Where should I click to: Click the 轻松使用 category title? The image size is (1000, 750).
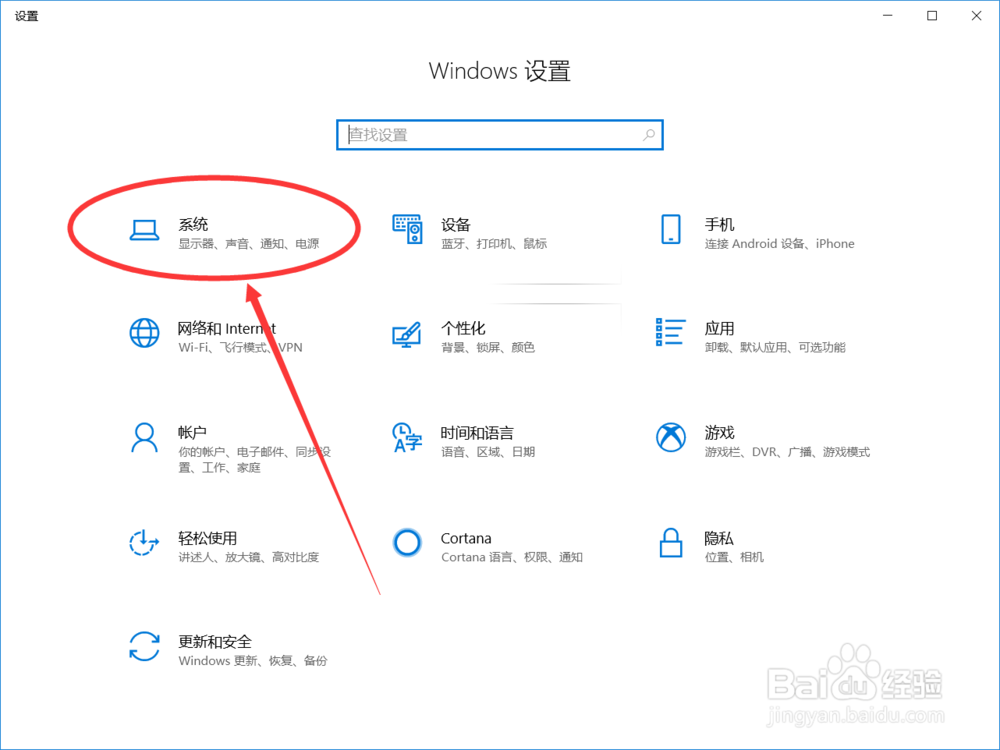click(208, 538)
